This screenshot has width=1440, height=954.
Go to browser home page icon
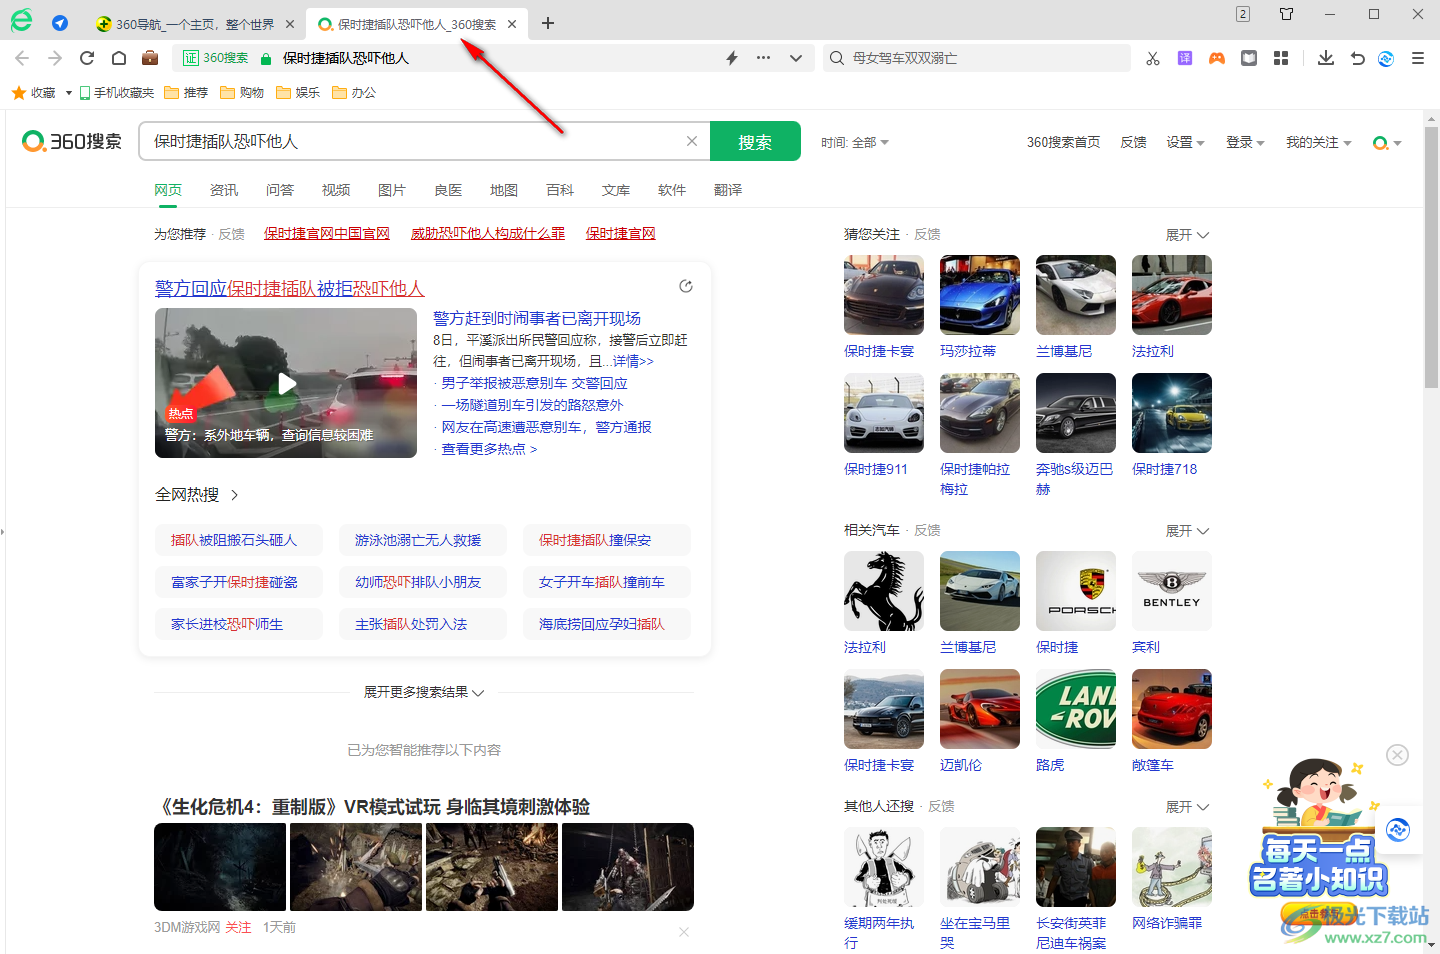pyautogui.click(x=119, y=58)
